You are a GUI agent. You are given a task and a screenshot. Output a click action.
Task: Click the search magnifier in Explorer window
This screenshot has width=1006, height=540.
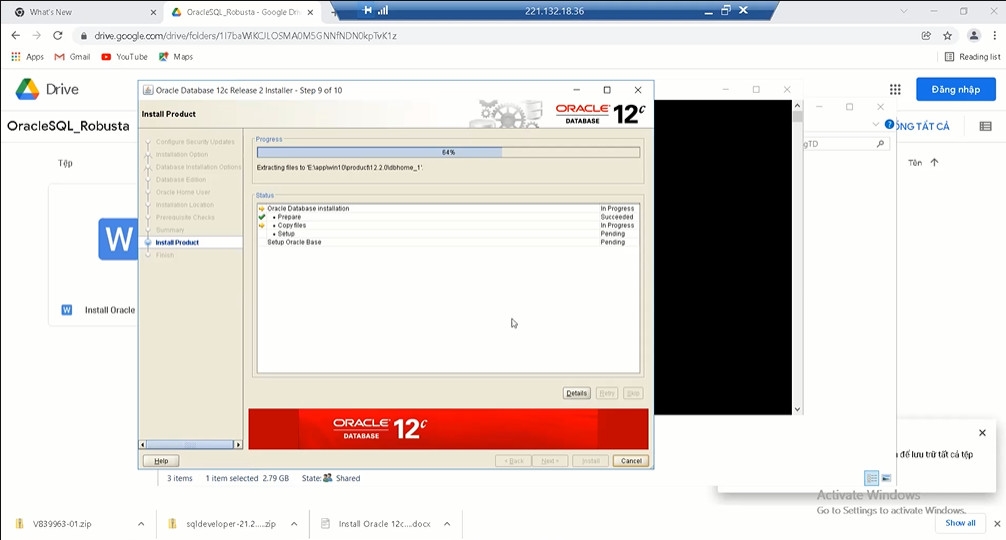[x=880, y=144]
